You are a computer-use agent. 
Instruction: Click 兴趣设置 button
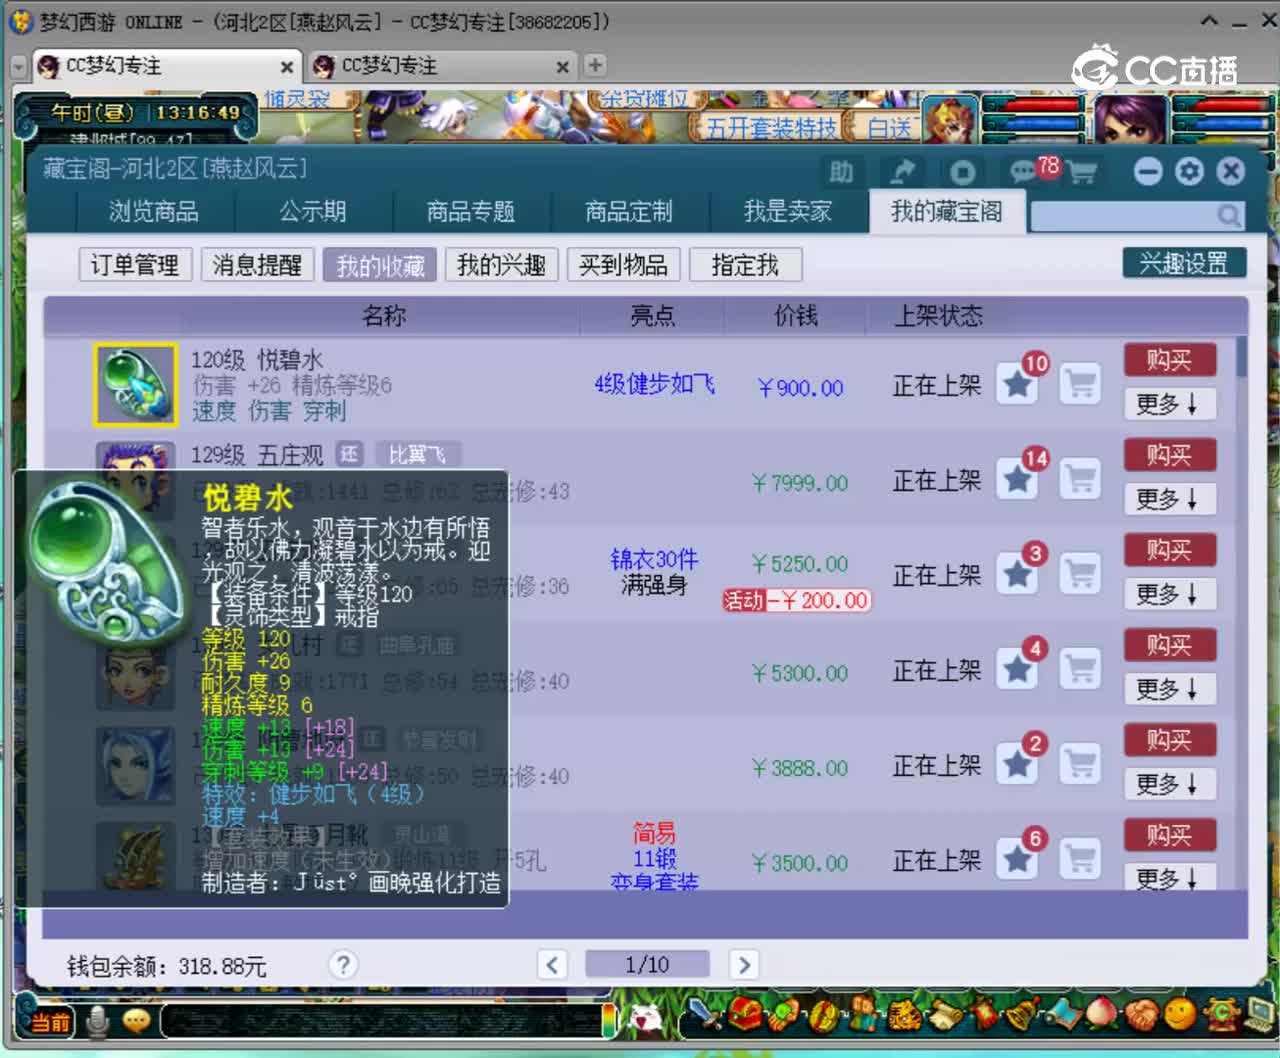pyautogui.click(x=1184, y=263)
